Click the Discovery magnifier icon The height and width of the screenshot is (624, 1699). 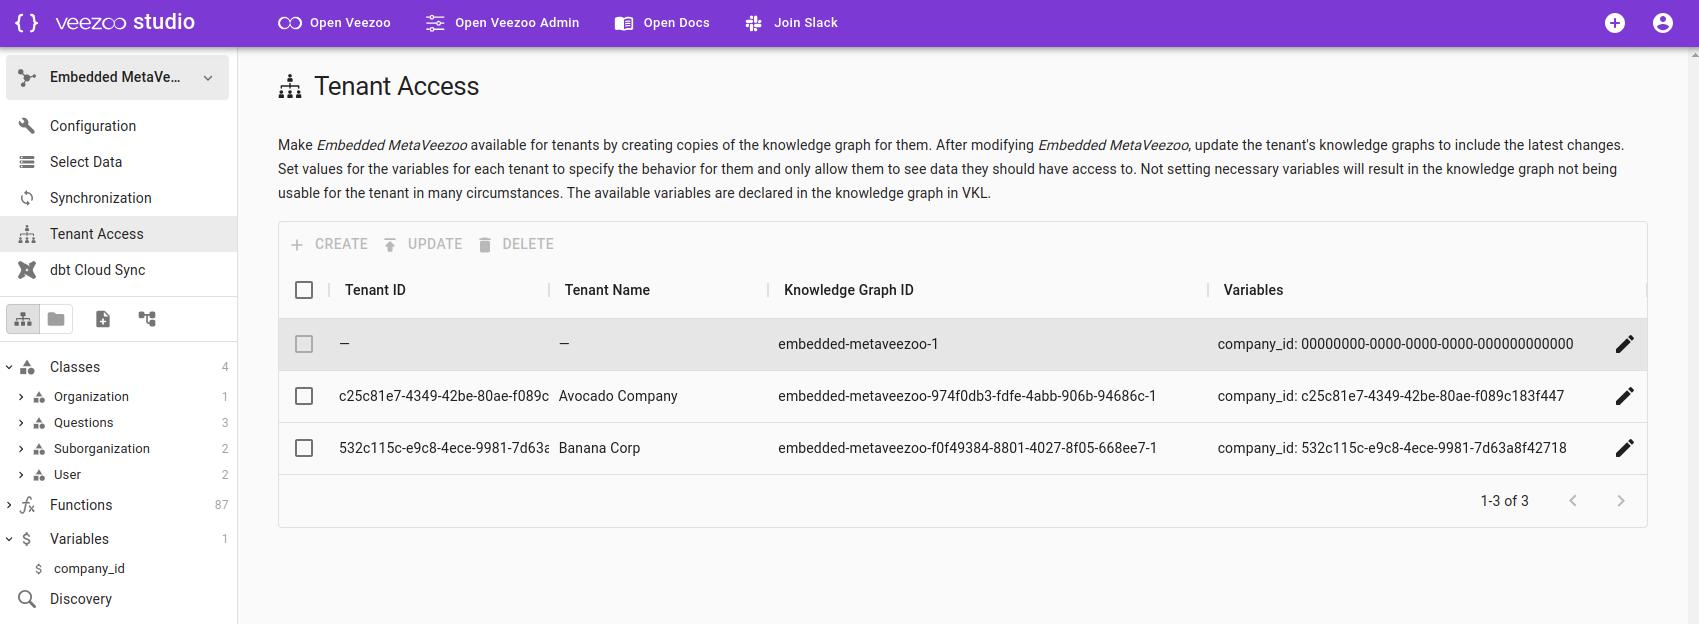pyautogui.click(x=27, y=599)
